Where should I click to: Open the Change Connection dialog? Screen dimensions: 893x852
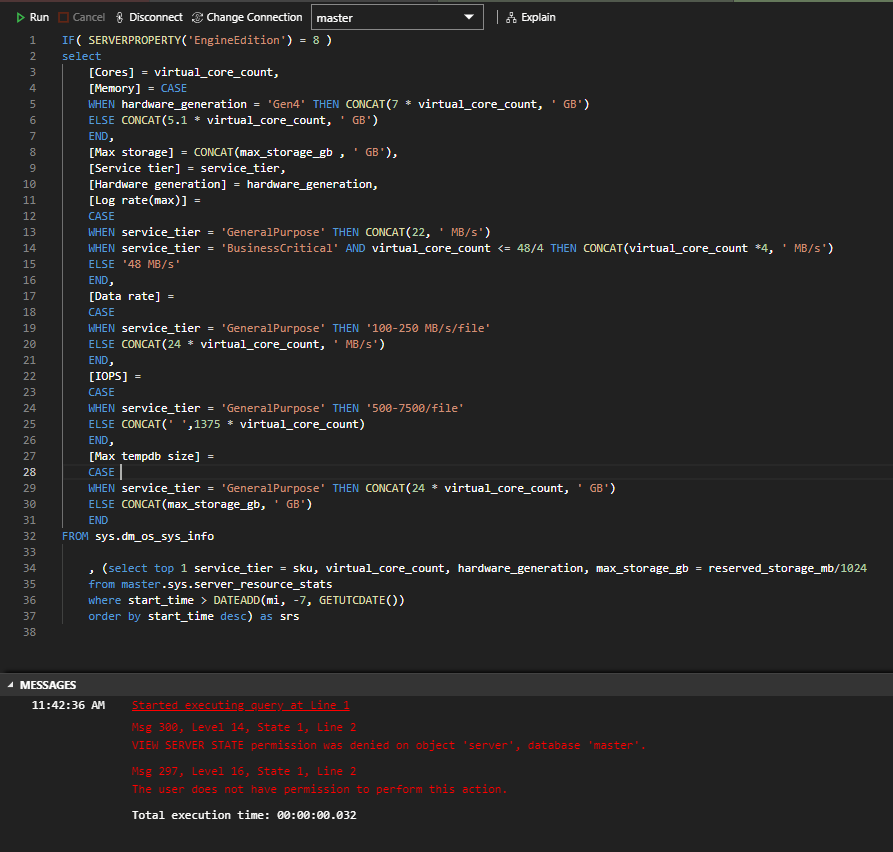pyautogui.click(x=246, y=16)
